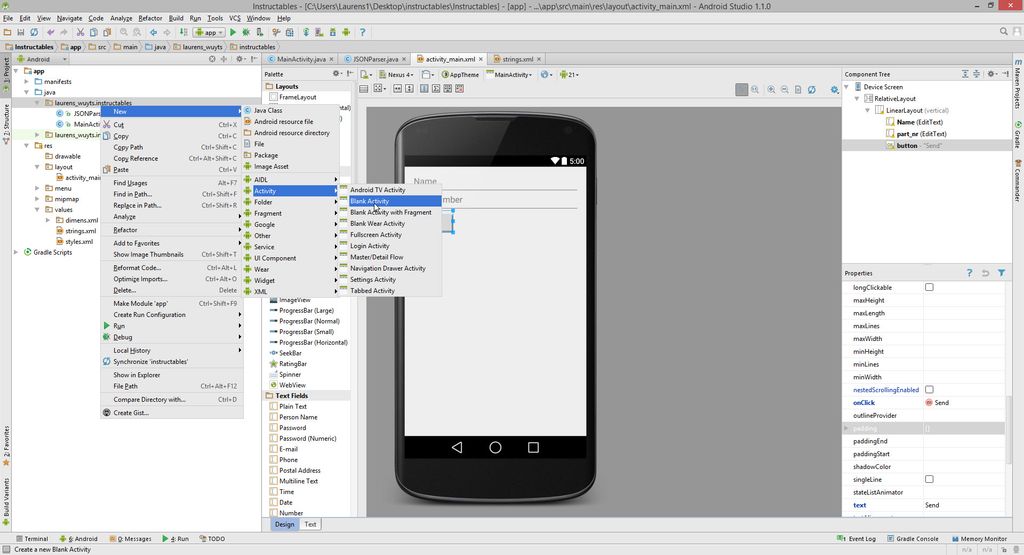The image size is (1024, 555).
Task: Switch to the JSONParser.java editor tab
Action: point(375,59)
